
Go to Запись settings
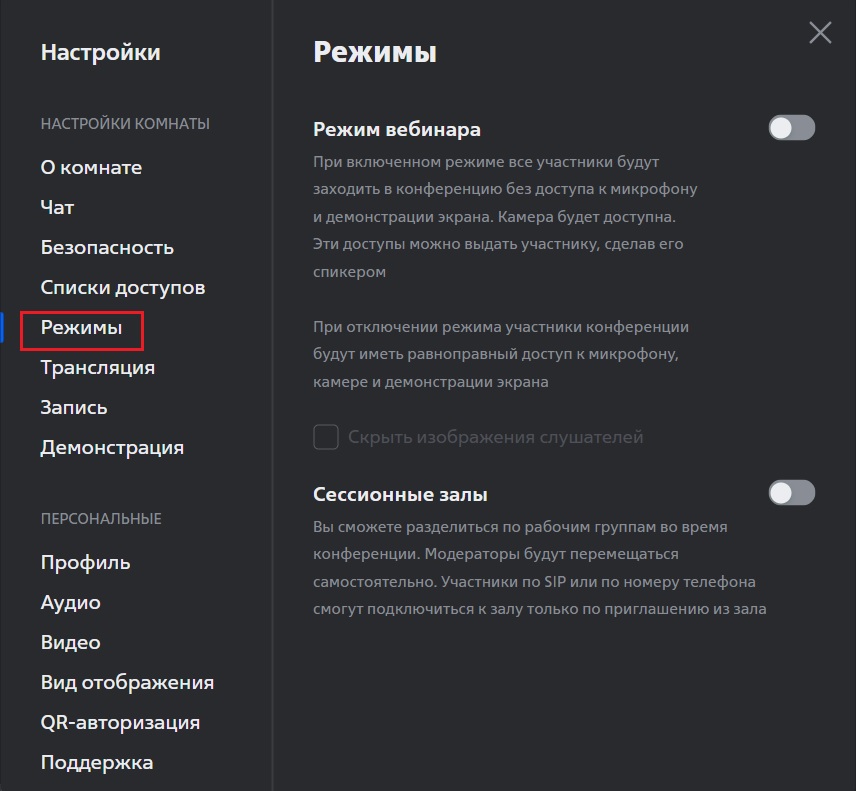[x=74, y=407]
